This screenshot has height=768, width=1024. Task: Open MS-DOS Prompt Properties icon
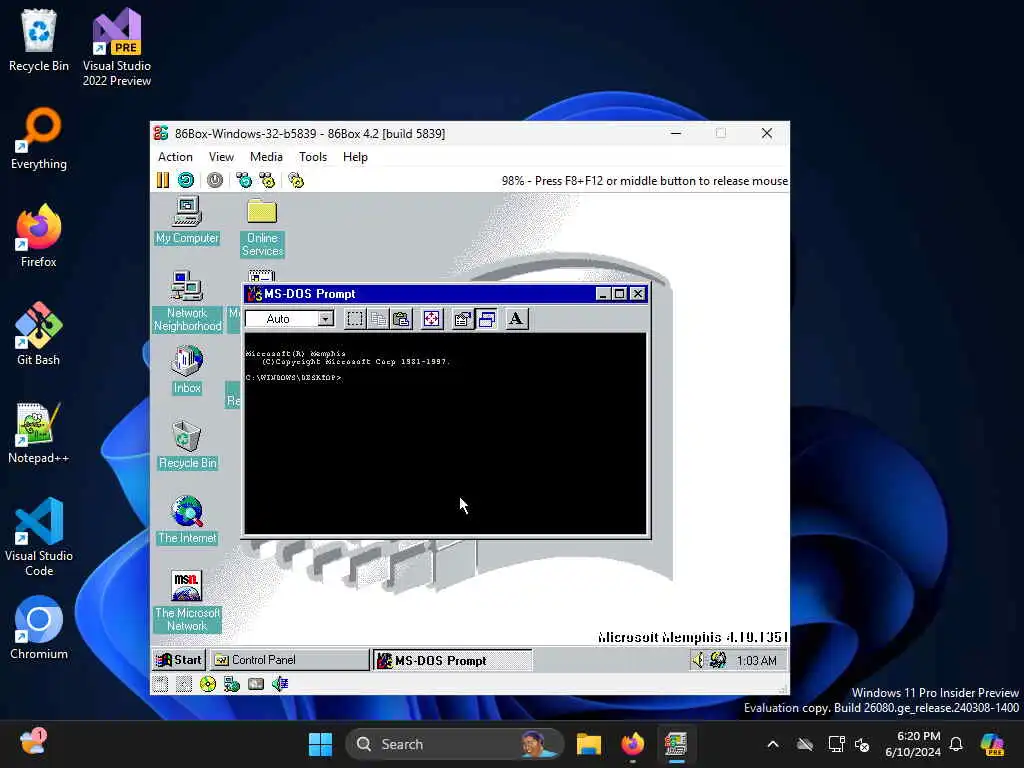pyautogui.click(x=462, y=319)
